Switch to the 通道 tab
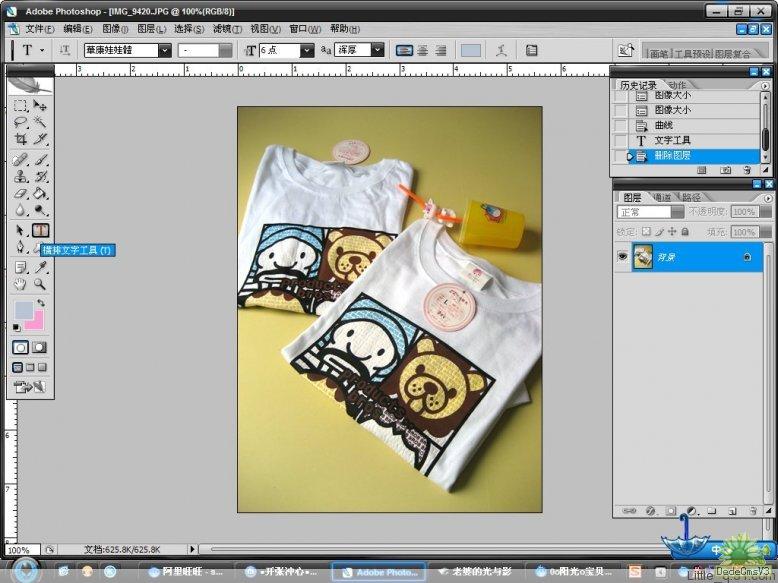The image size is (778, 583). pos(662,197)
